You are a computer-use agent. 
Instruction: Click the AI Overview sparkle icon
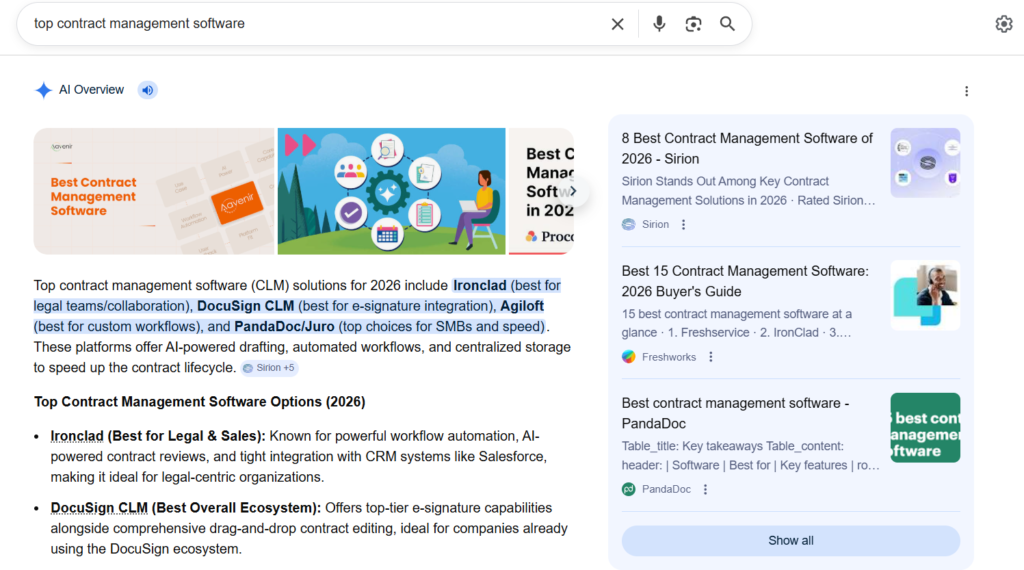pyautogui.click(x=43, y=90)
